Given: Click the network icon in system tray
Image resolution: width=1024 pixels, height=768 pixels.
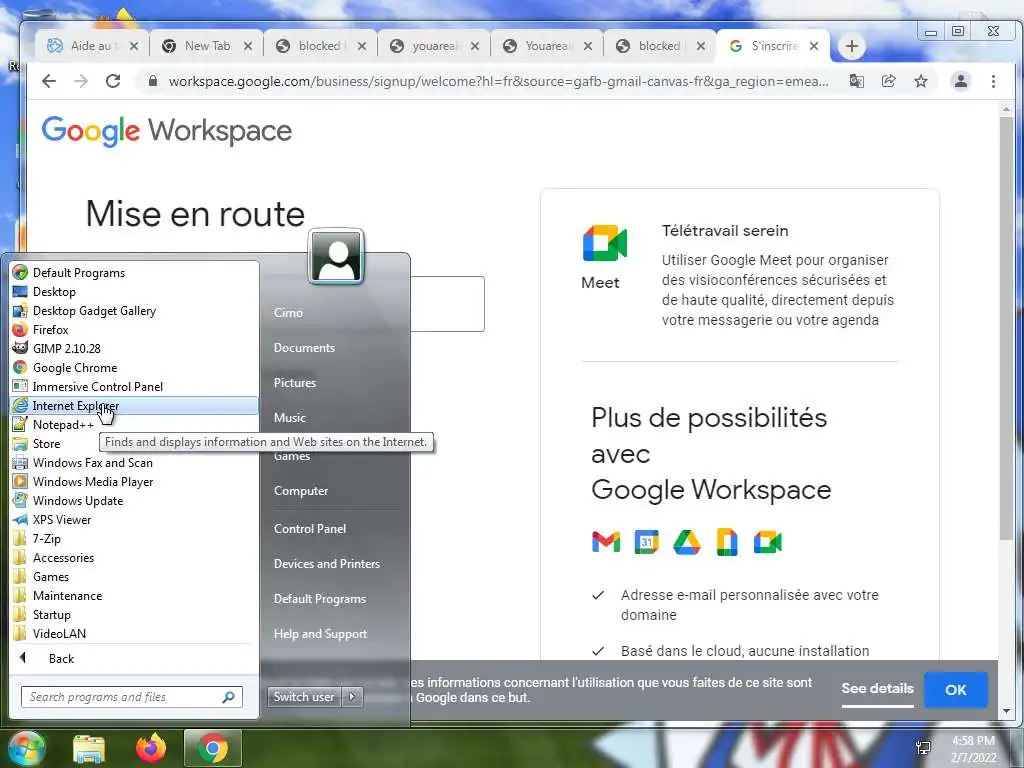Looking at the screenshot, I should pyautogui.click(x=923, y=748).
